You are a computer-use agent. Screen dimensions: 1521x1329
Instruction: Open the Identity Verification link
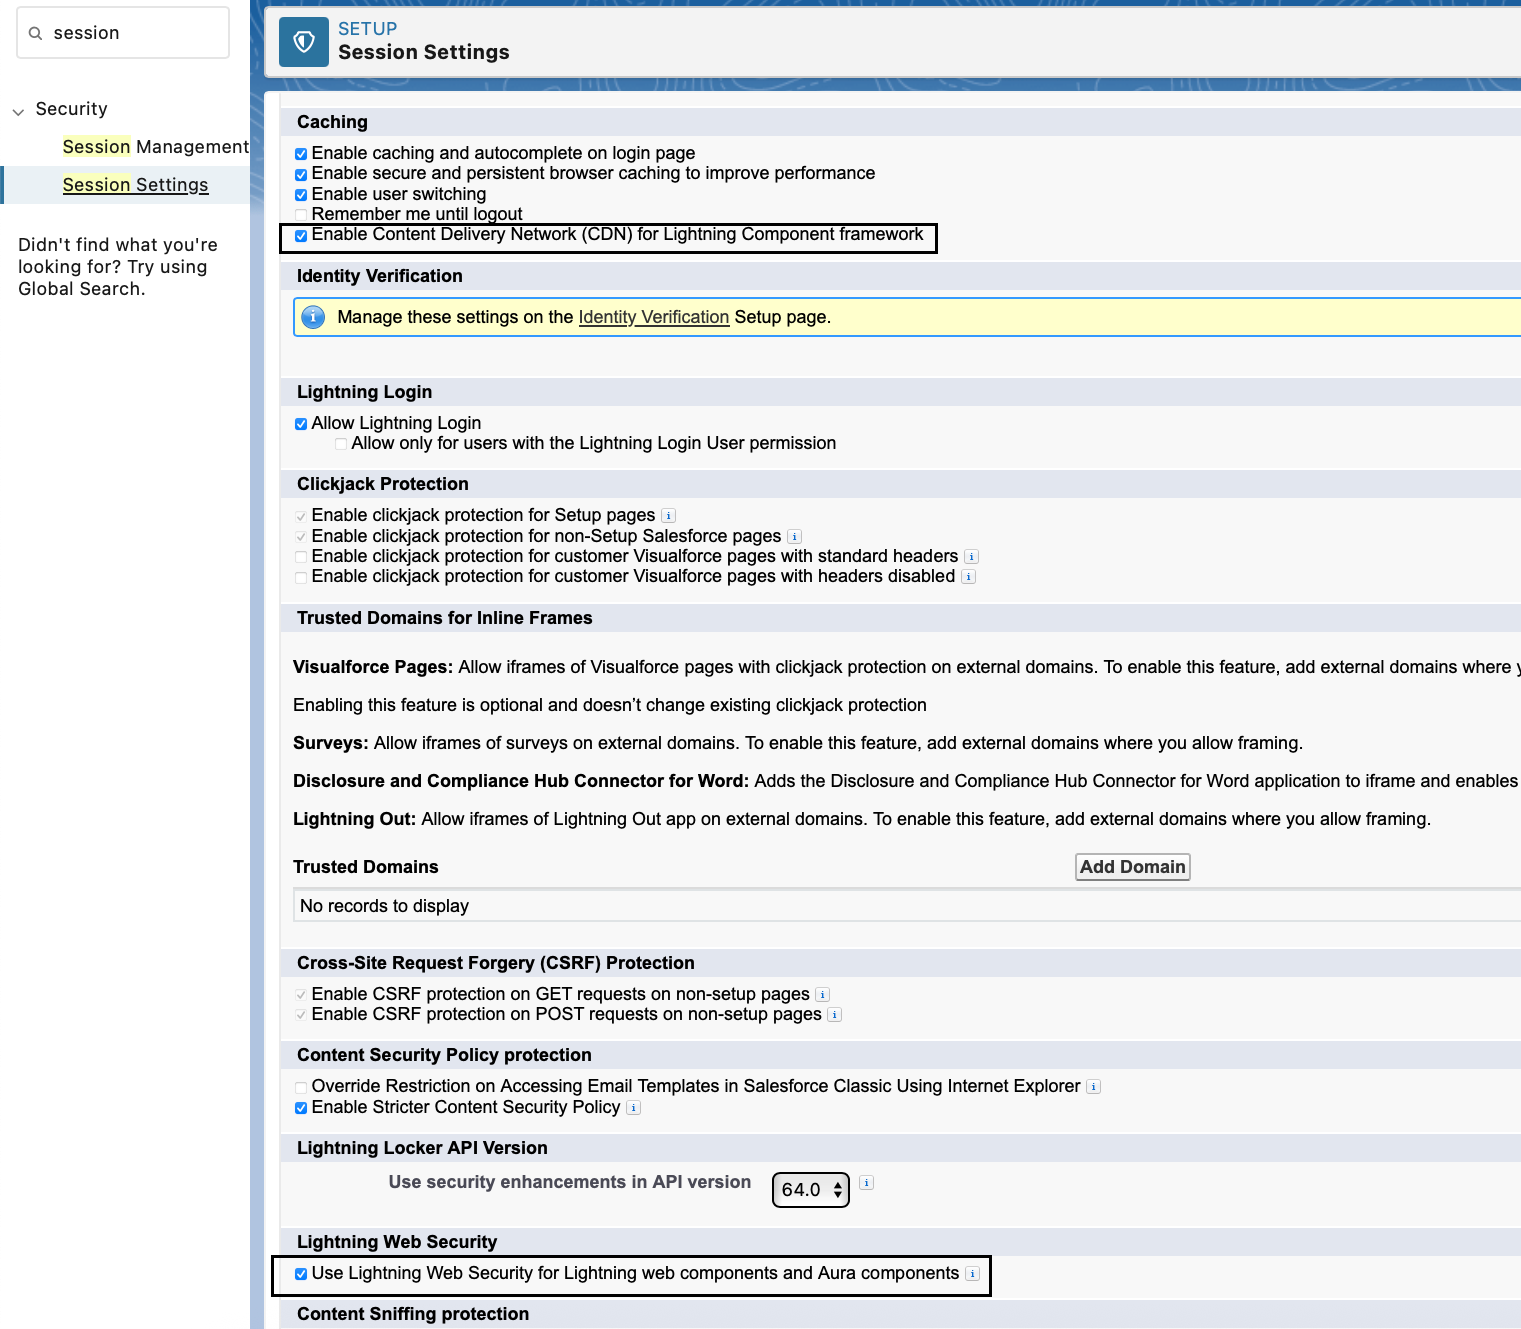pyautogui.click(x=653, y=317)
